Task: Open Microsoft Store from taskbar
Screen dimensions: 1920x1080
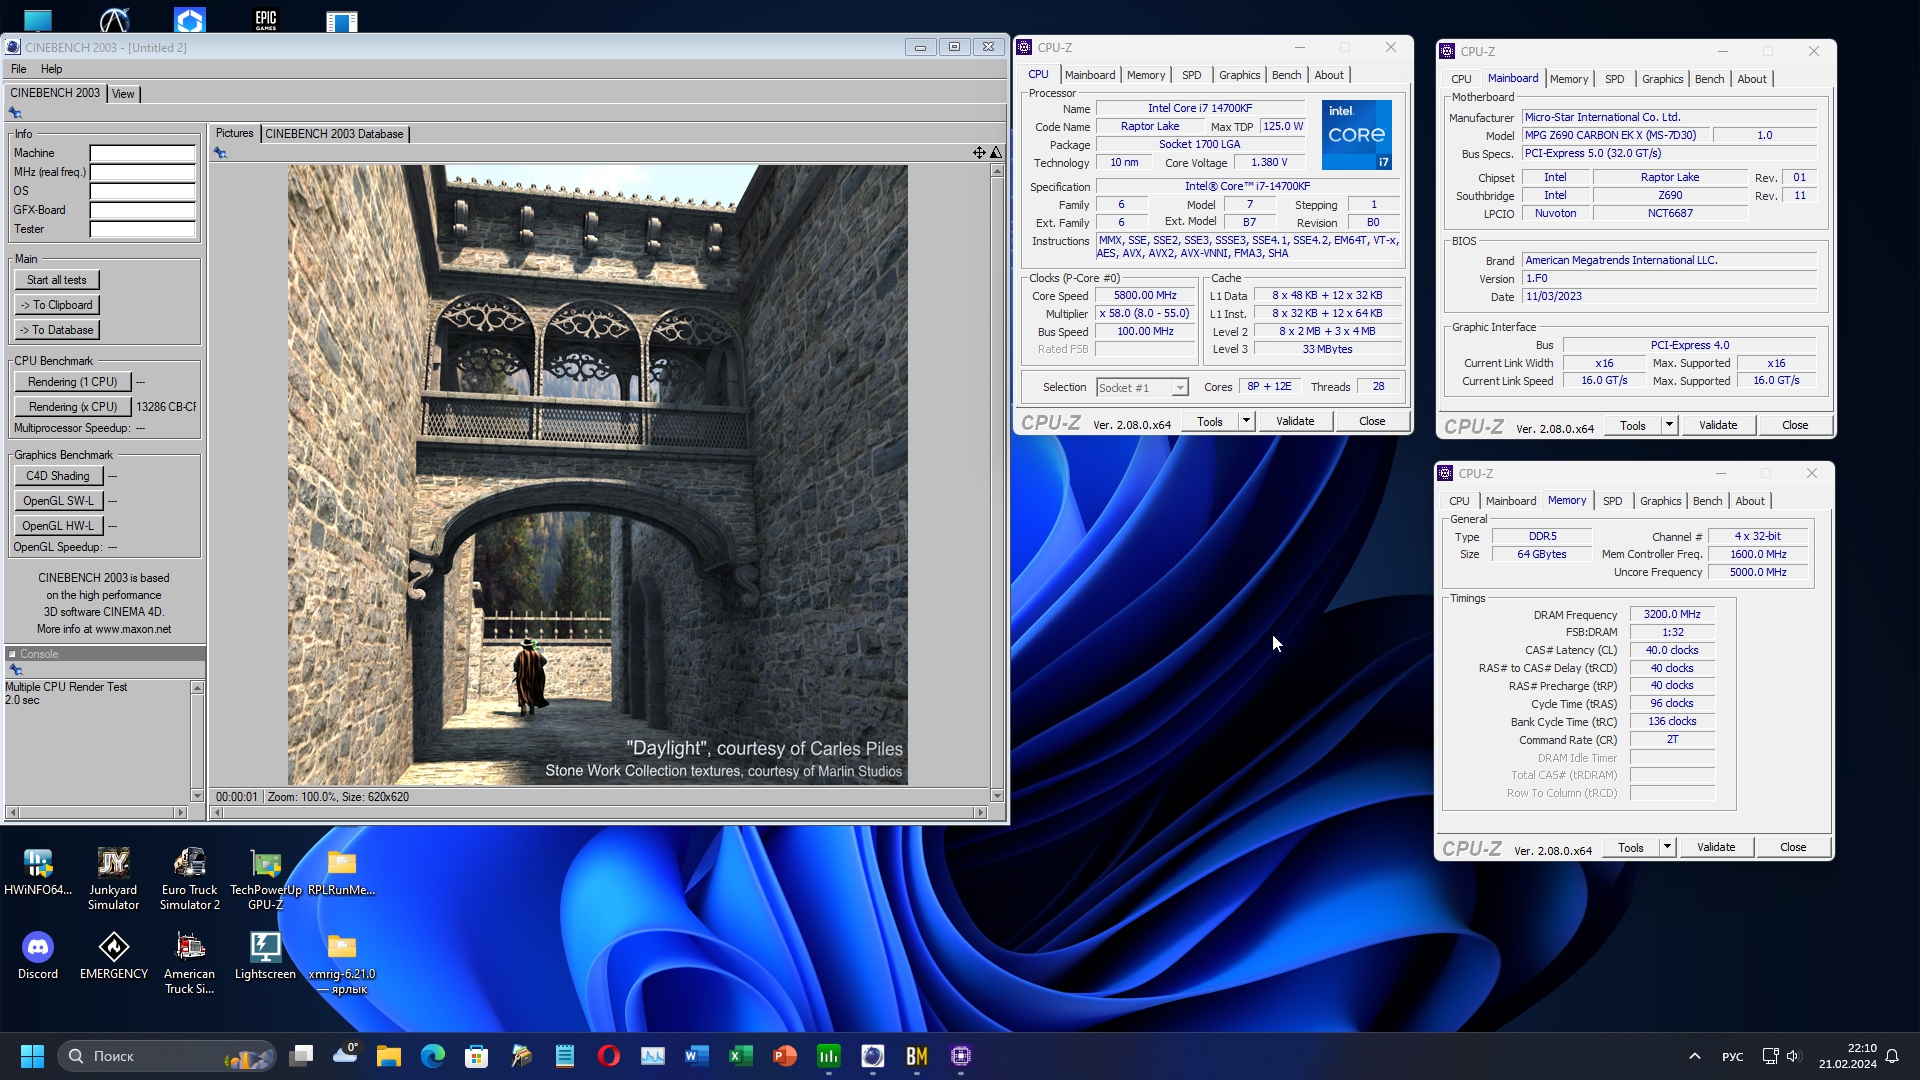Action: coord(477,1056)
